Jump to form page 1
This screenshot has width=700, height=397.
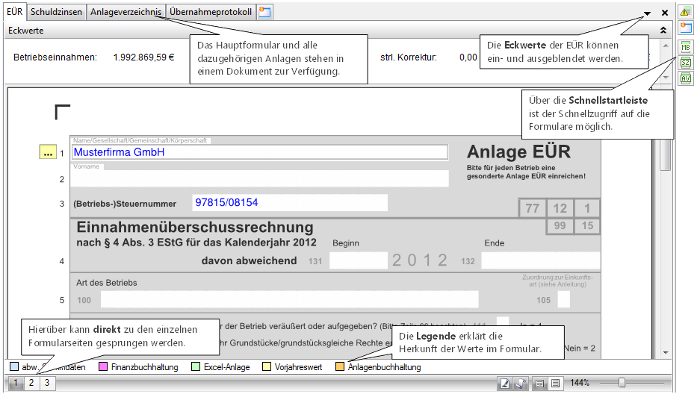tap(16, 383)
